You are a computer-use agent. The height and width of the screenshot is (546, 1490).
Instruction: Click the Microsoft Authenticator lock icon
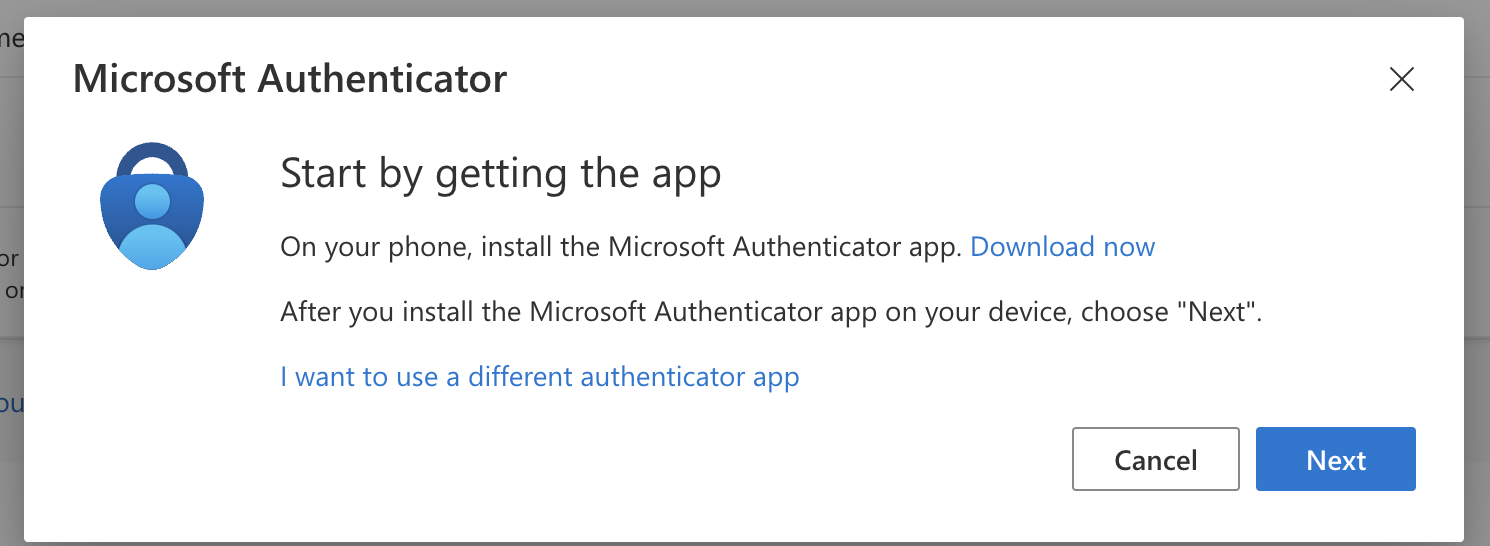151,207
